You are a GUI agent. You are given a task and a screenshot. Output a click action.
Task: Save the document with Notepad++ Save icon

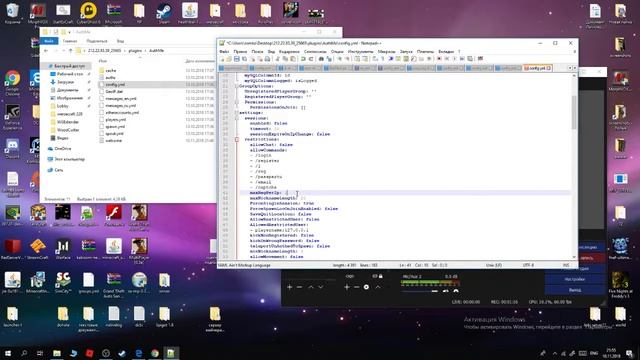(x=237, y=59)
